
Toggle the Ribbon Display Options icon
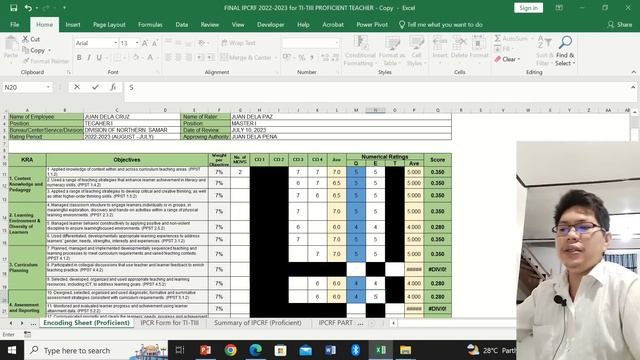pyautogui.click(x=559, y=8)
